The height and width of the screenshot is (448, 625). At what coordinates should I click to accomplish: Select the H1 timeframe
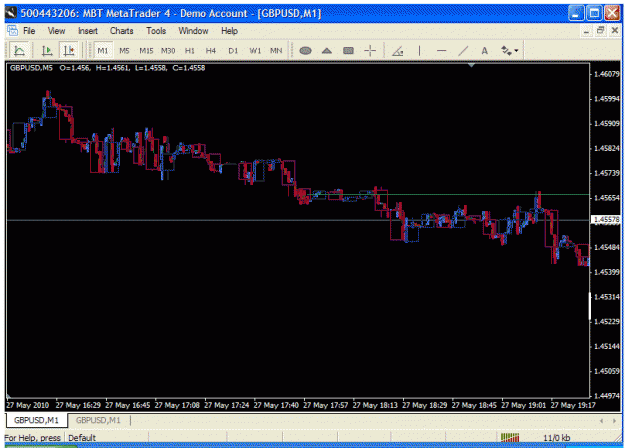click(x=189, y=51)
